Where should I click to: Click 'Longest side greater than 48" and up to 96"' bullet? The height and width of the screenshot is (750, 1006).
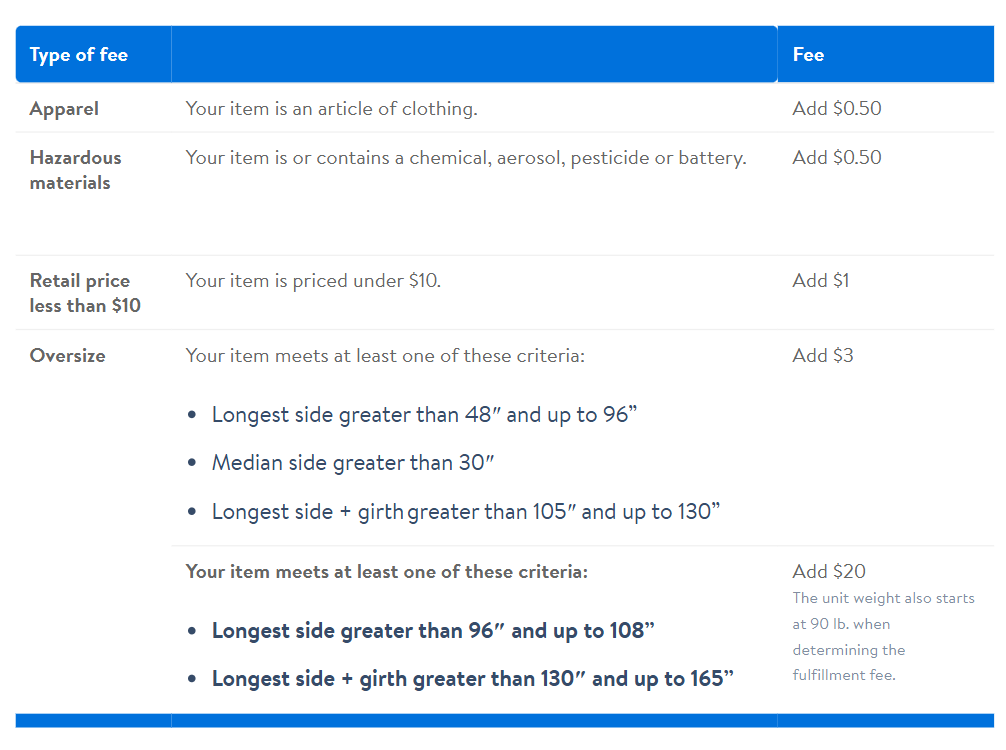424,414
